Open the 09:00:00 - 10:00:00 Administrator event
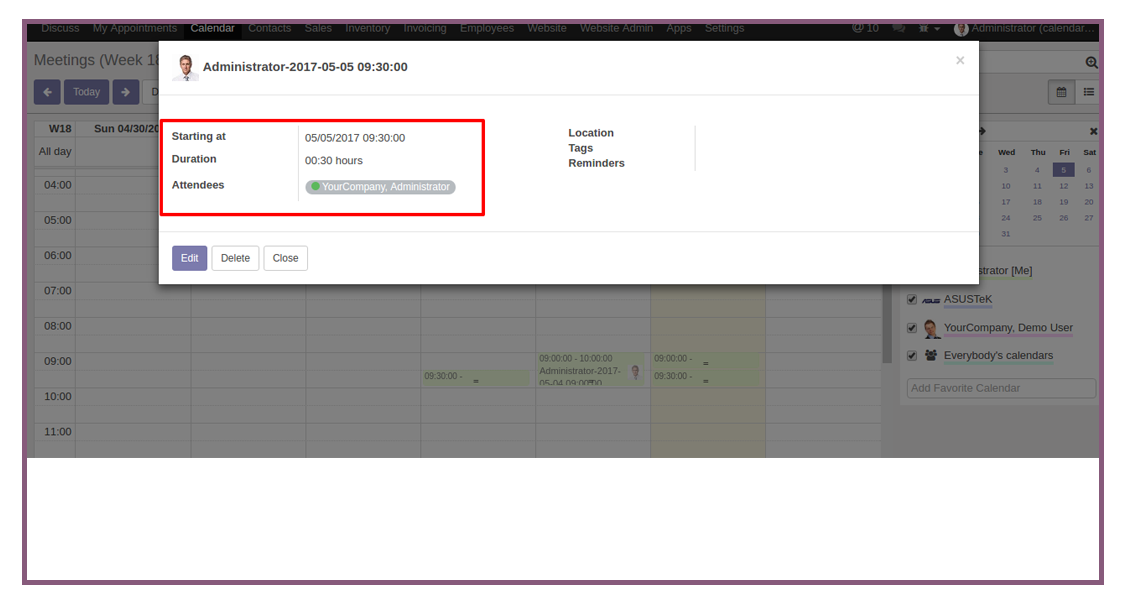Image resolution: width=1126 pixels, height=607 pixels. 591,369
